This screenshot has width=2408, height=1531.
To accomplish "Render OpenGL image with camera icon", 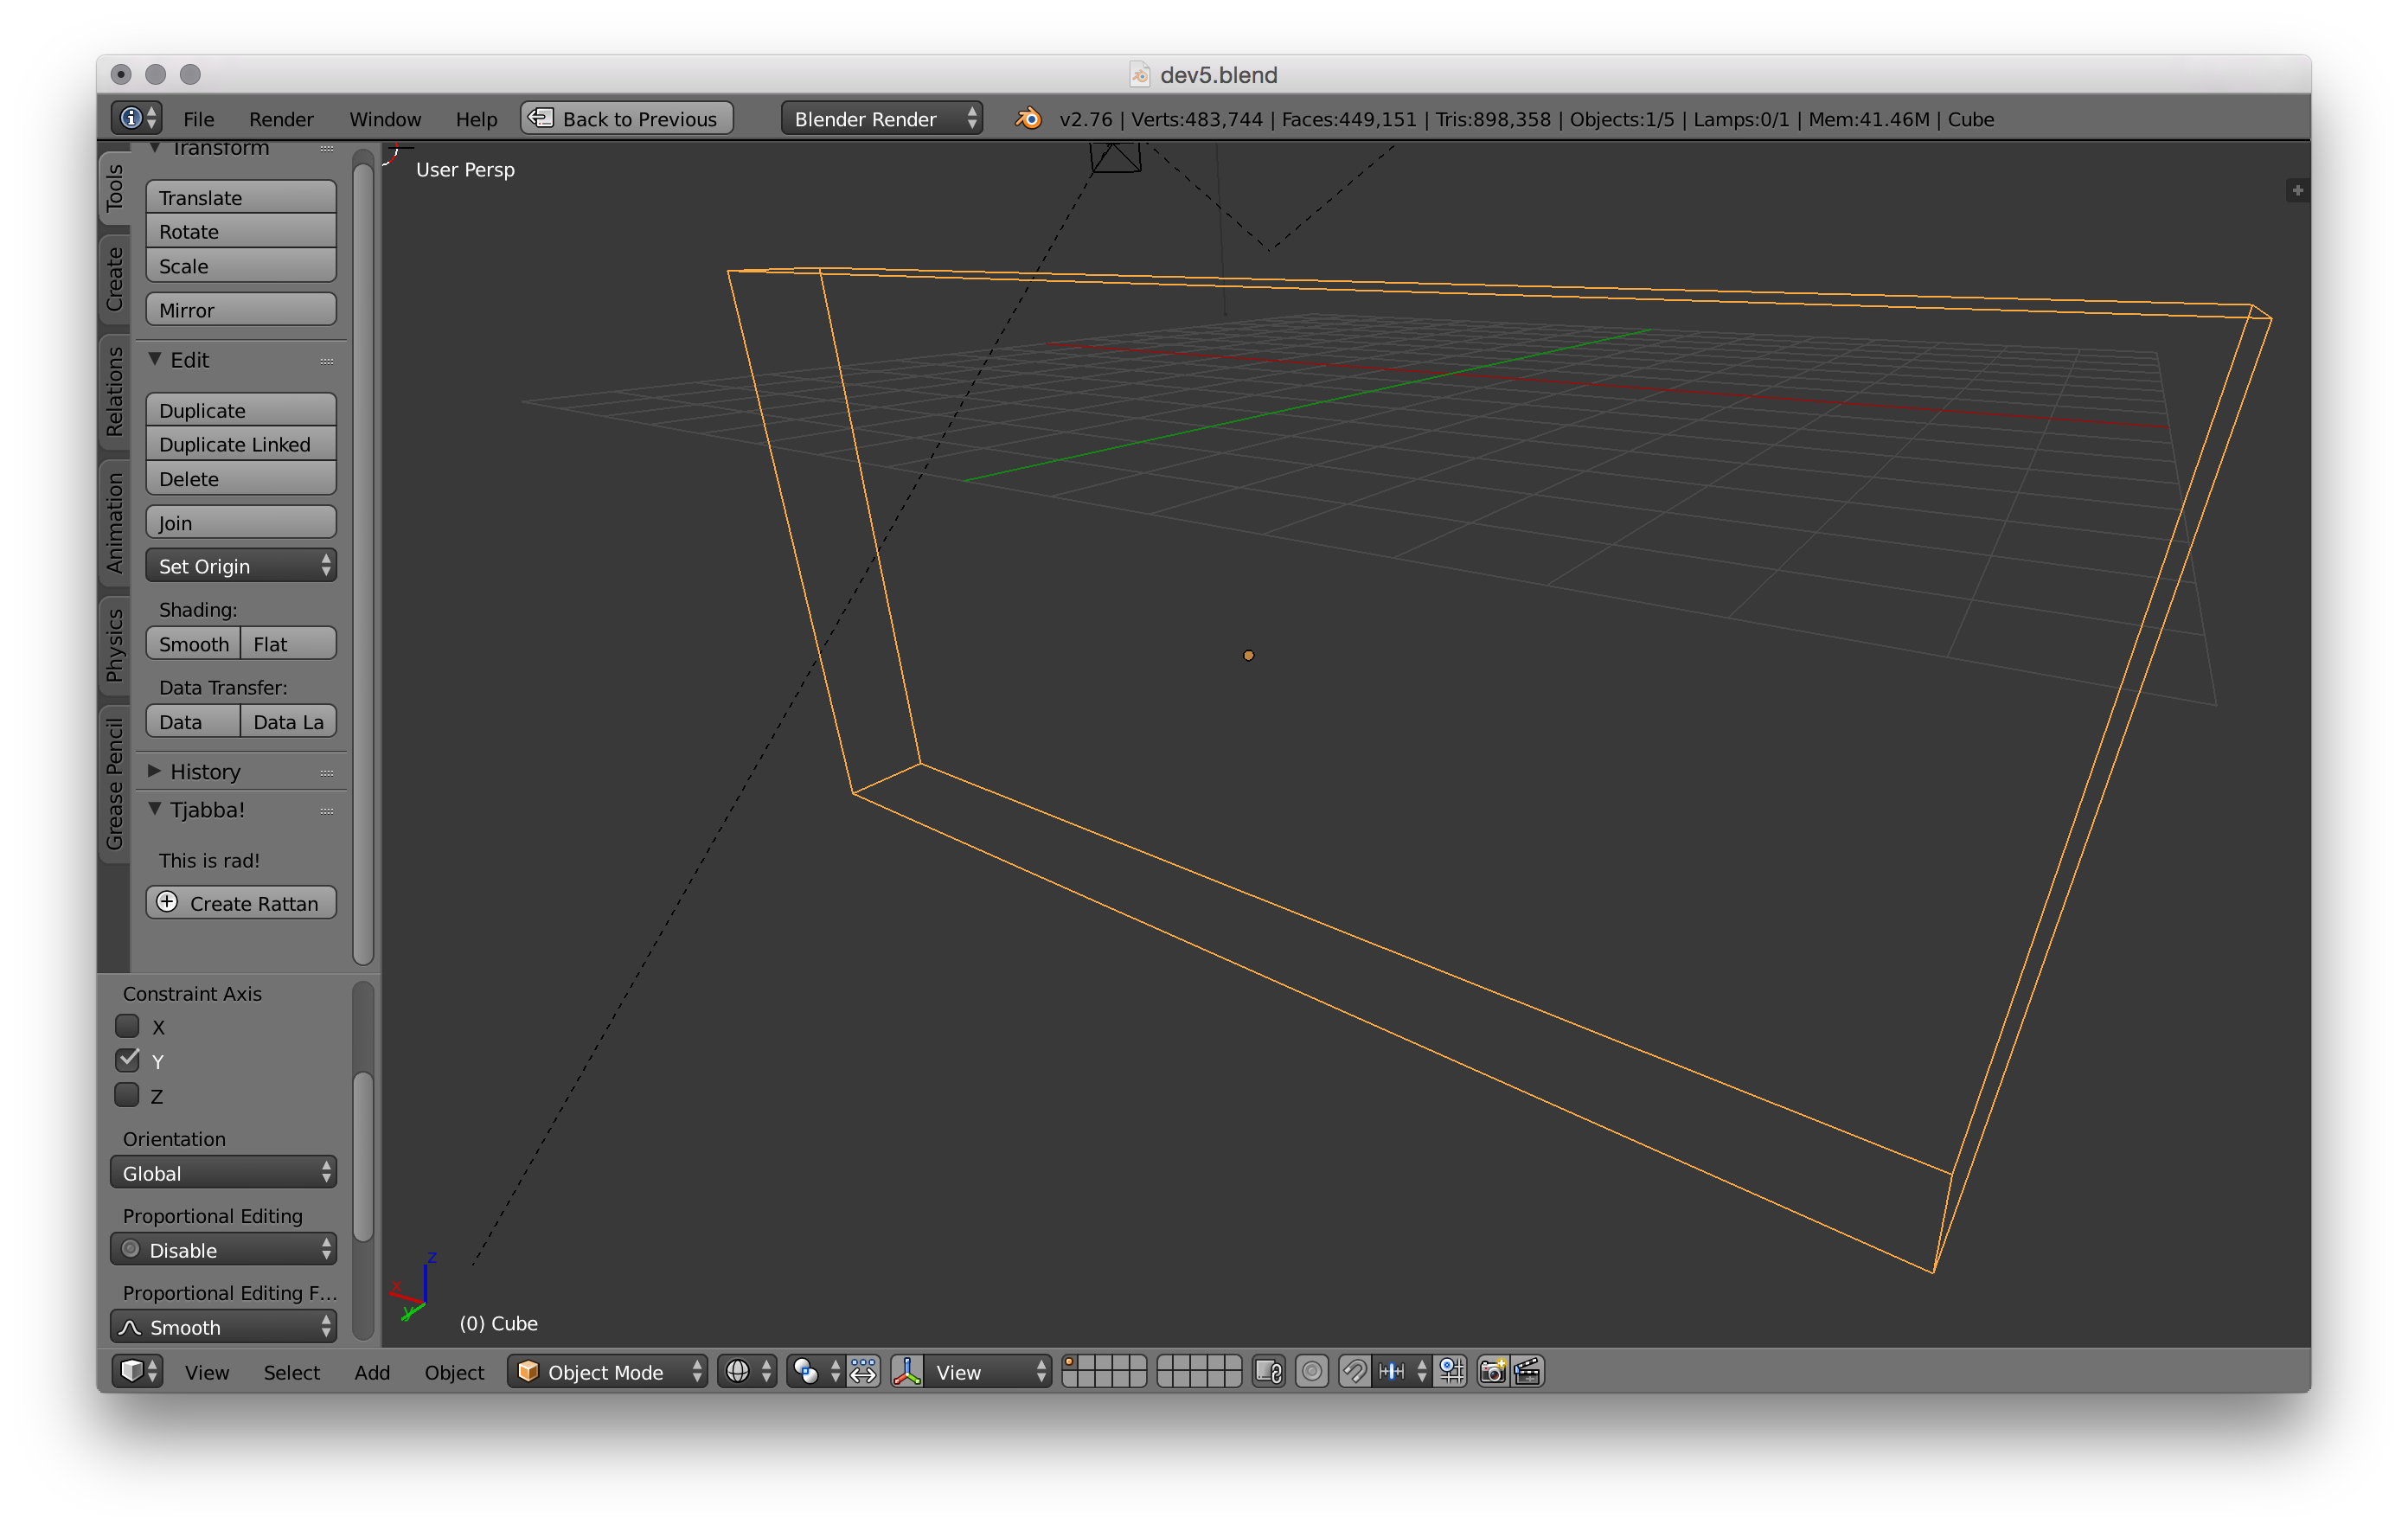I will pyautogui.click(x=1493, y=1371).
